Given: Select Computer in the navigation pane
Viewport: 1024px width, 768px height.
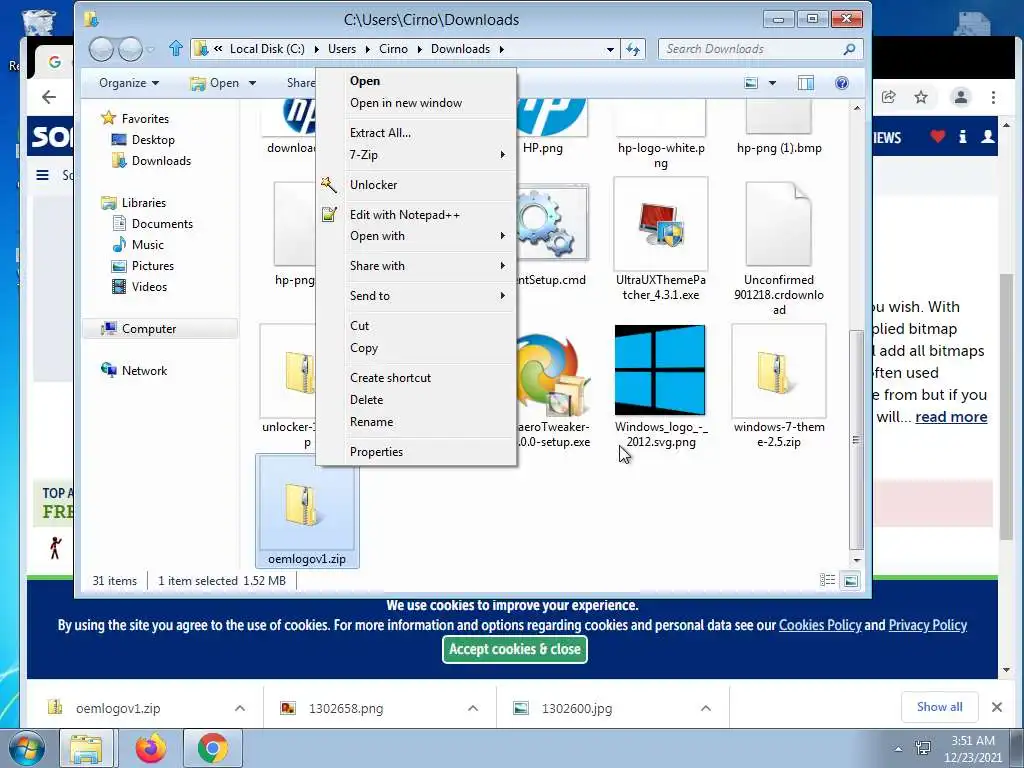Looking at the screenshot, I should (149, 329).
